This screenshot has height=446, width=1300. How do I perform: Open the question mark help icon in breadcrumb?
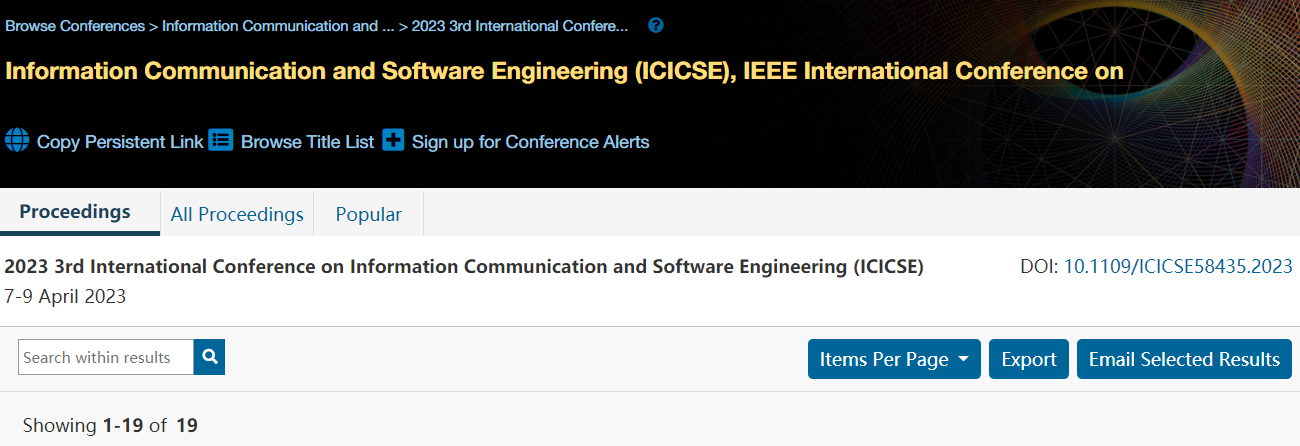(656, 26)
